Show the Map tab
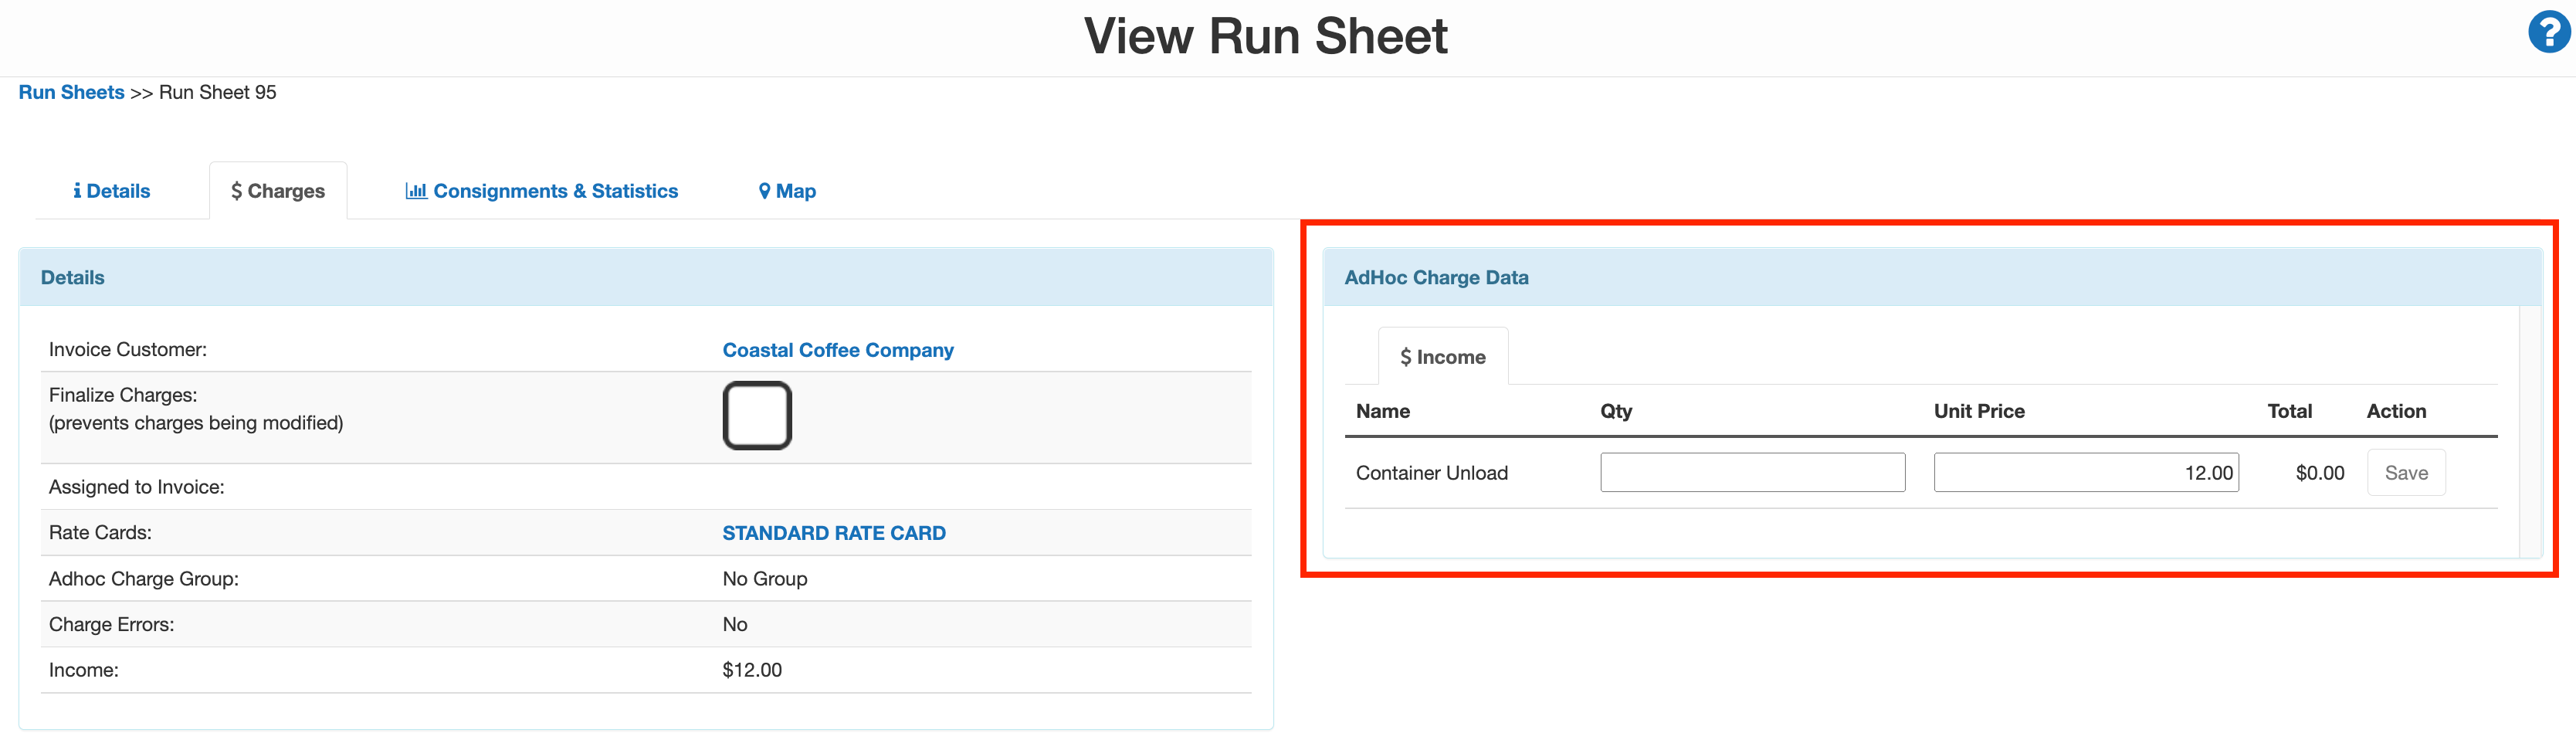 point(787,191)
